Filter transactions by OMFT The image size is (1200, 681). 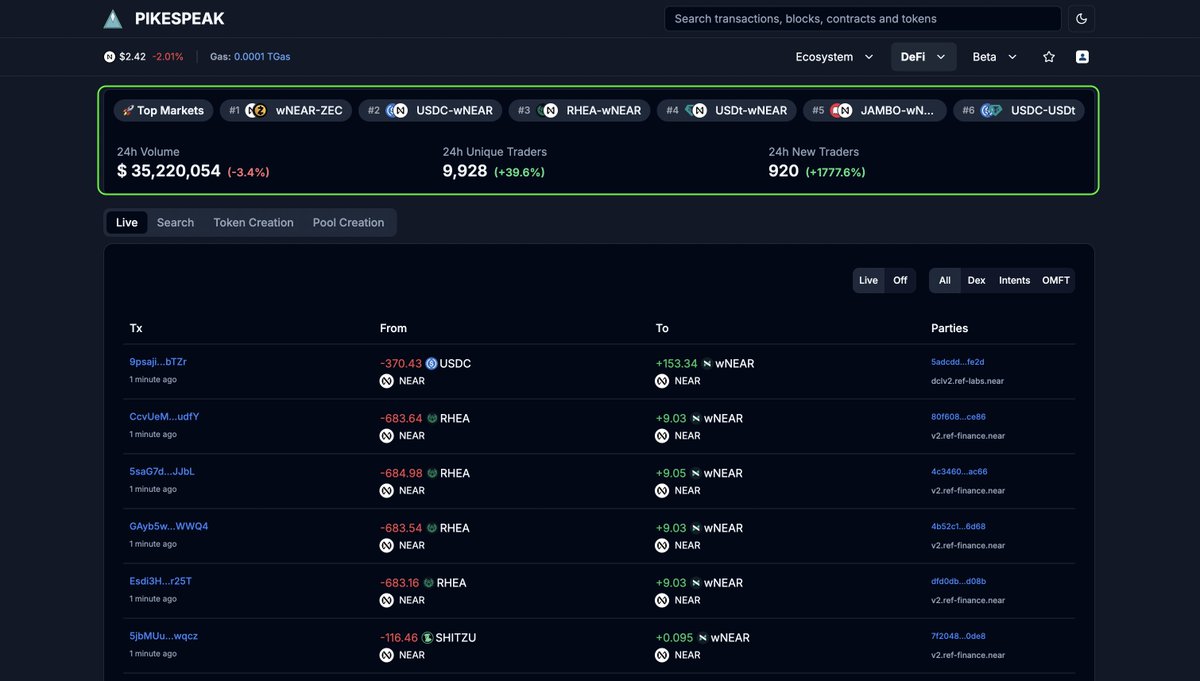(x=1056, y=280)
